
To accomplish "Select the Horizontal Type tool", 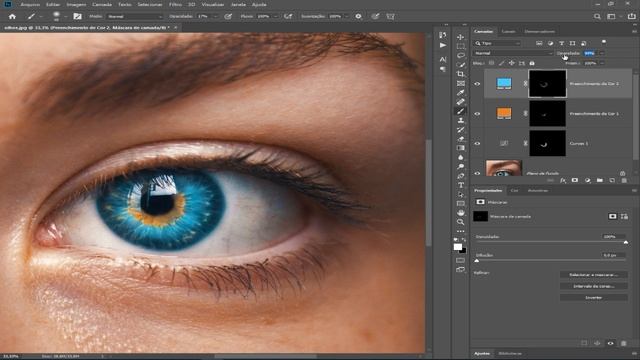I will point(460,185).
